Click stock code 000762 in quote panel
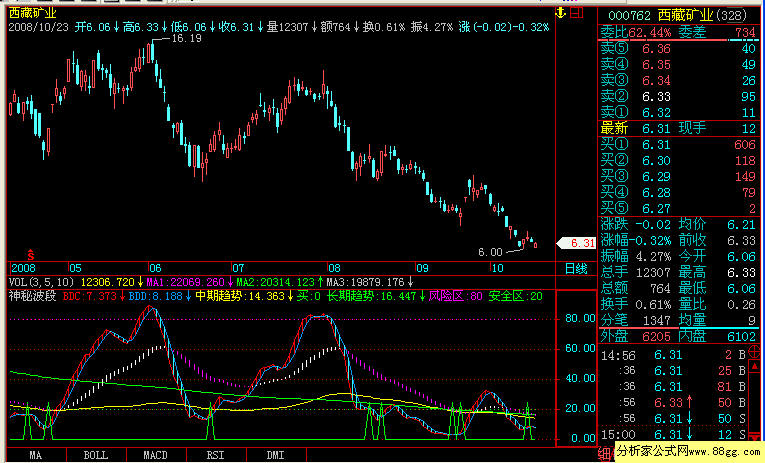The image size is (765, 463). click(x=629, y=16)
